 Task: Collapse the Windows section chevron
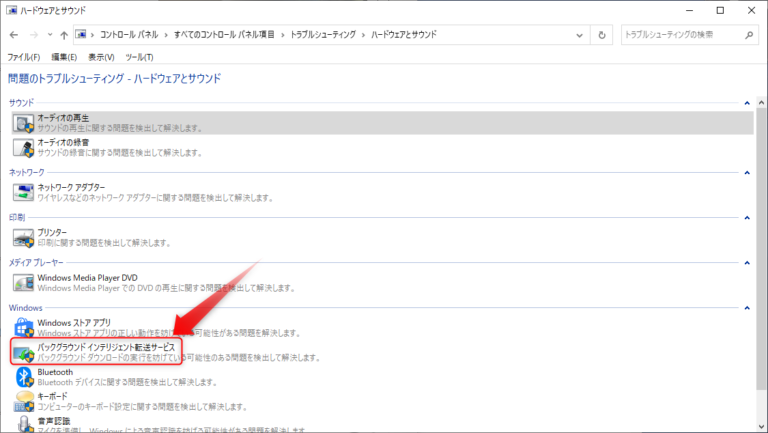746,308
